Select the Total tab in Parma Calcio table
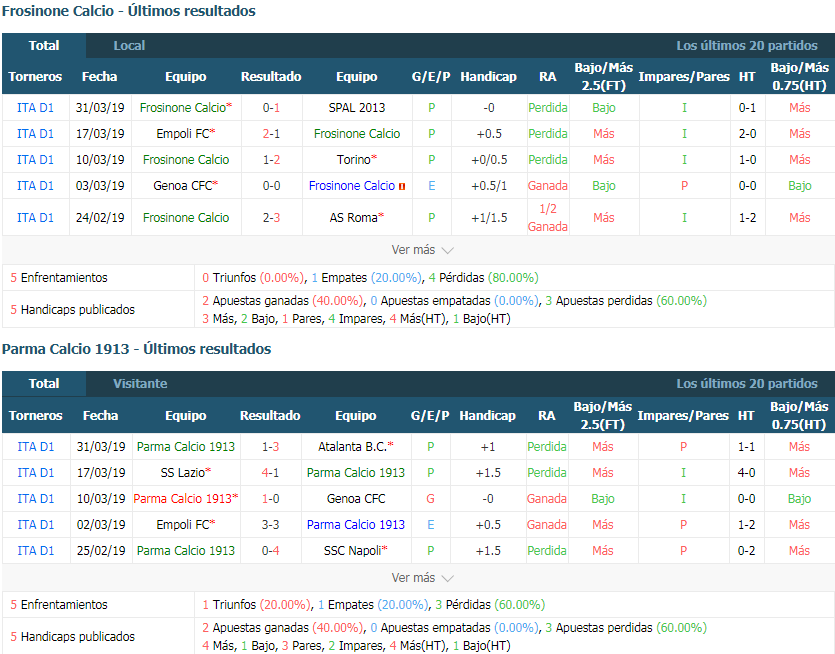This screenshot has height=654, width=835. pos(44,383)
